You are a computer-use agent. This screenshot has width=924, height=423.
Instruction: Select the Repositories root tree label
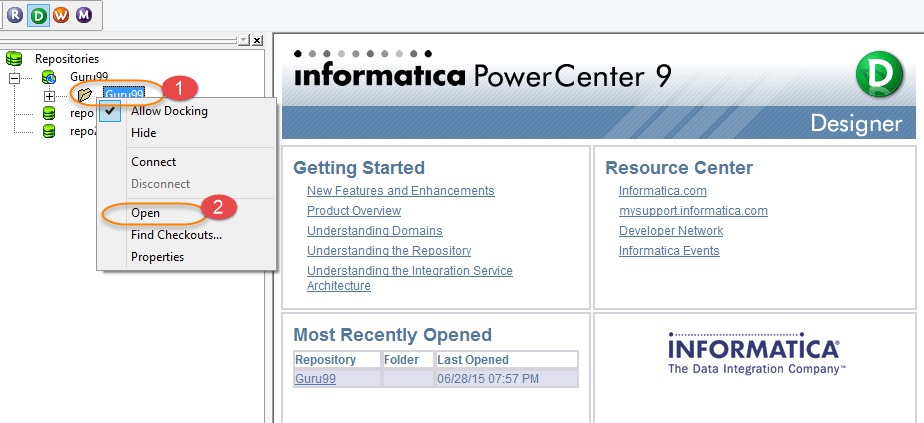tap(67, 59)
